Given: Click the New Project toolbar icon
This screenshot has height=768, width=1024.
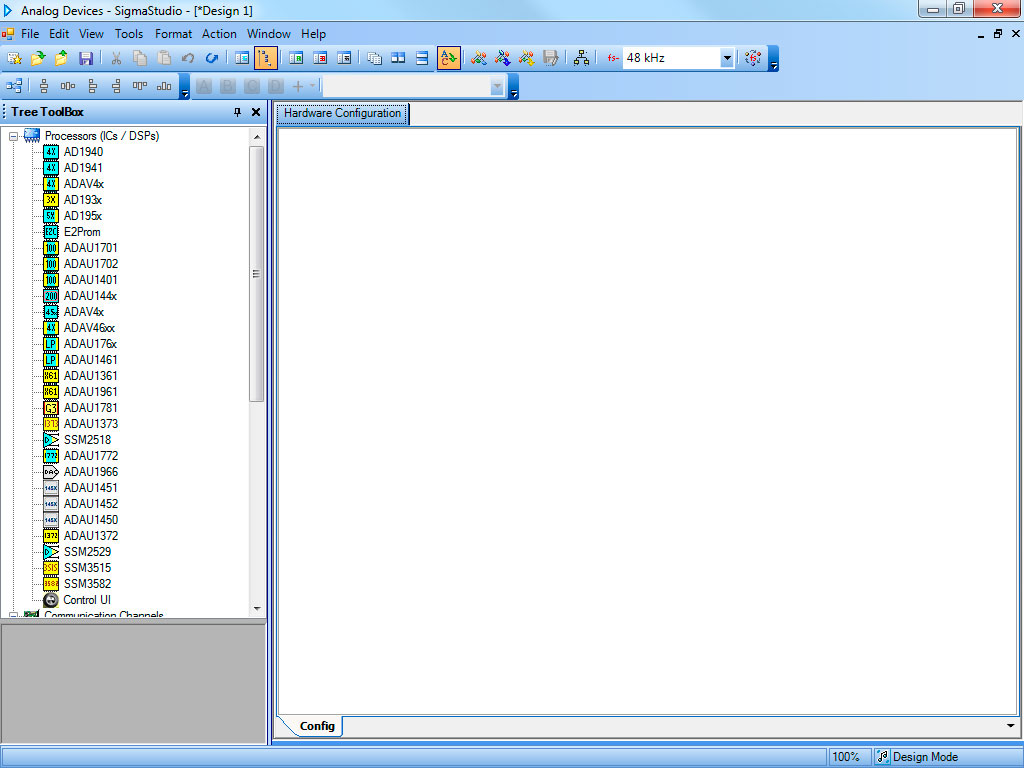Looking at the screenshot, I should (x=14, y=58).
